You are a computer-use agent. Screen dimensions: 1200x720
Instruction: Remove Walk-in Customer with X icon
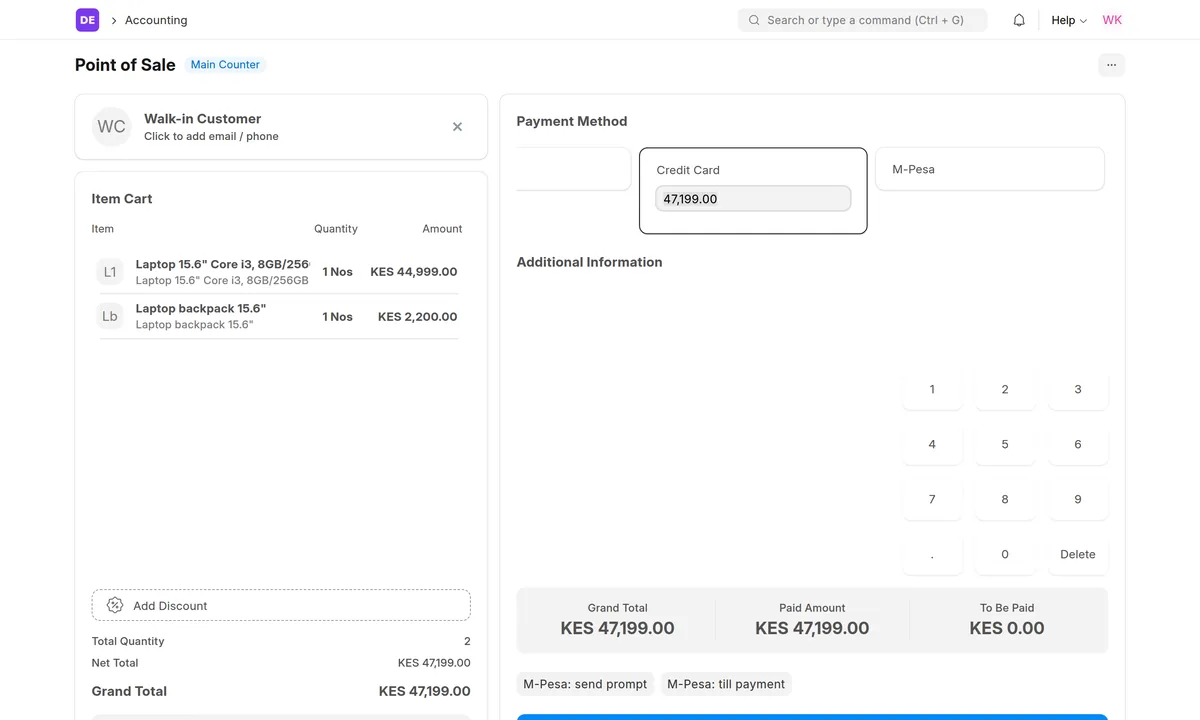pos(457,127)
